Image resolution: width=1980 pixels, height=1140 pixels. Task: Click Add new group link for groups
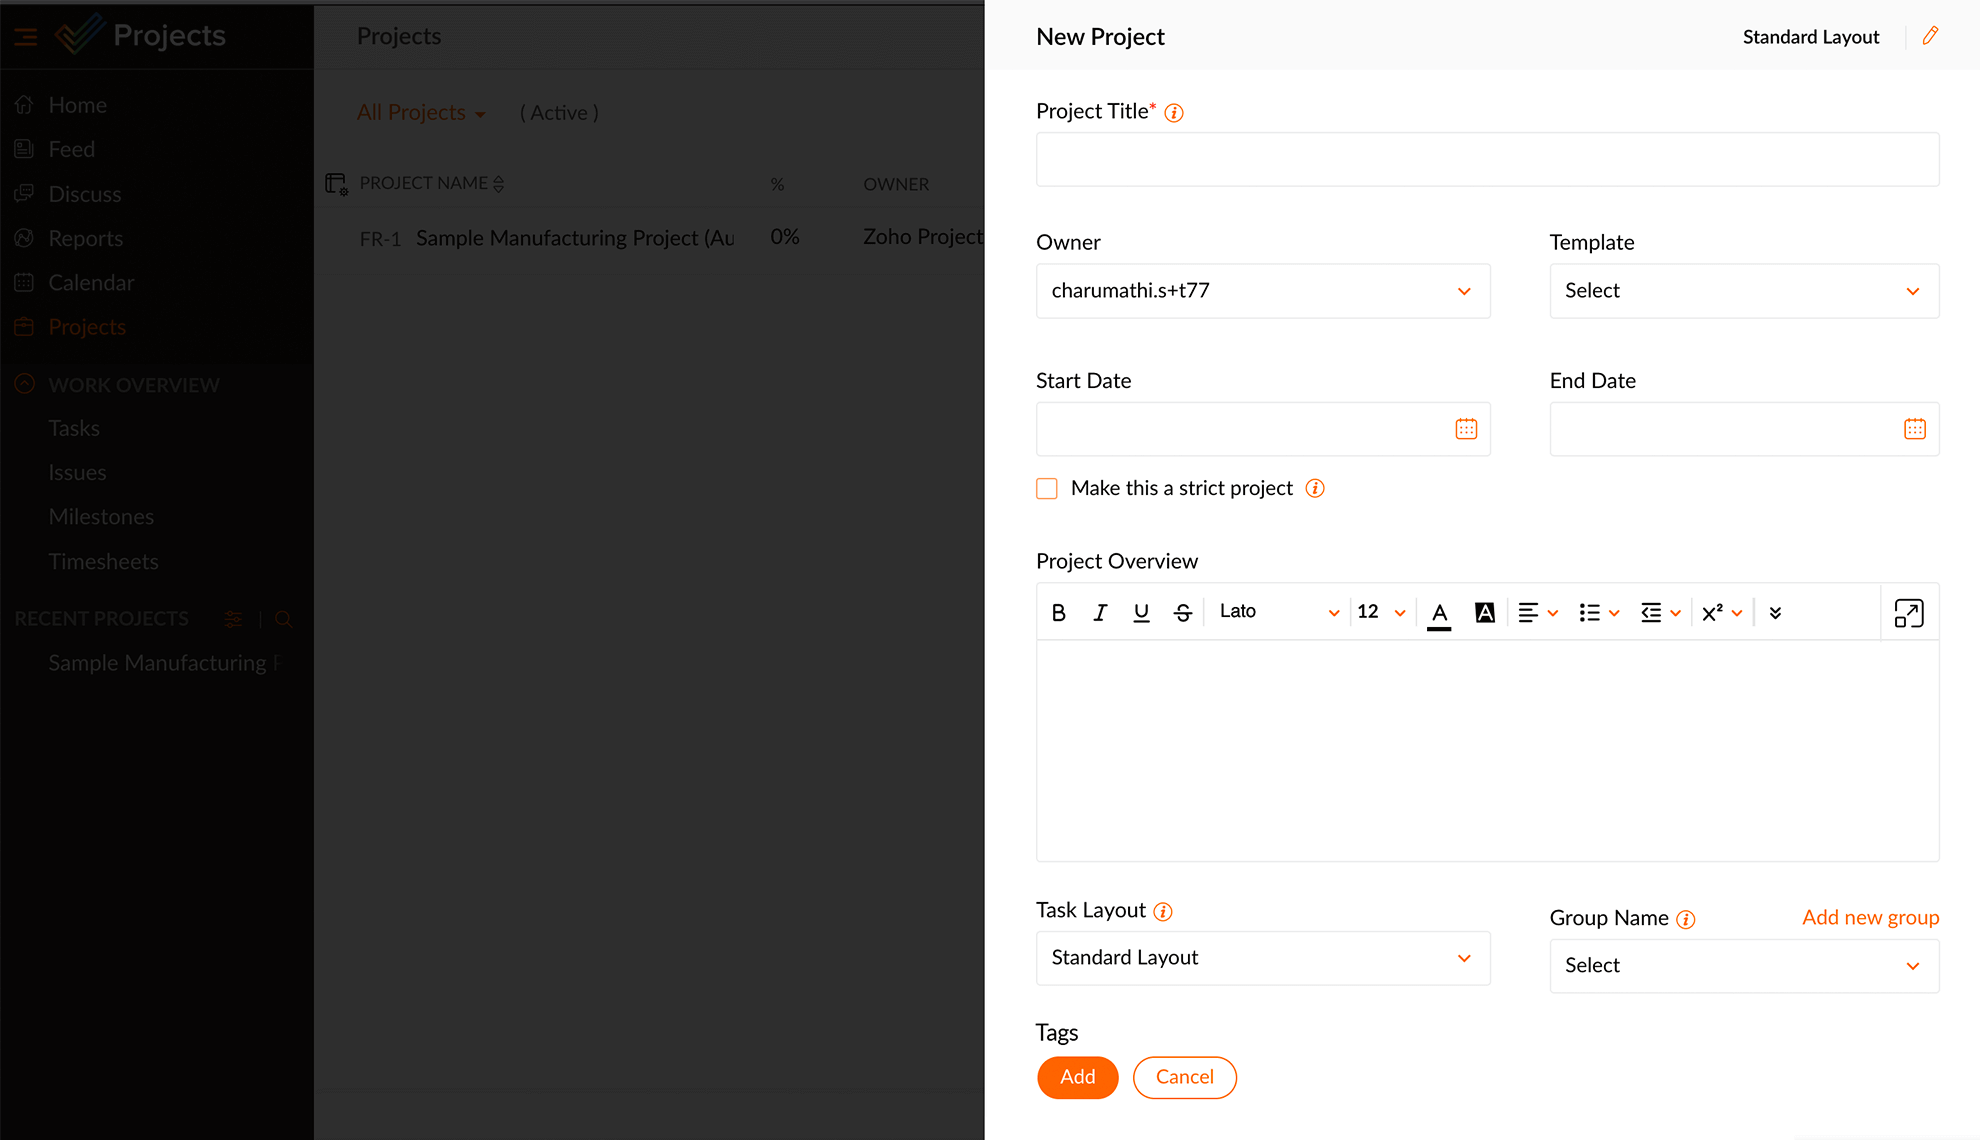tap(1870, 918)
